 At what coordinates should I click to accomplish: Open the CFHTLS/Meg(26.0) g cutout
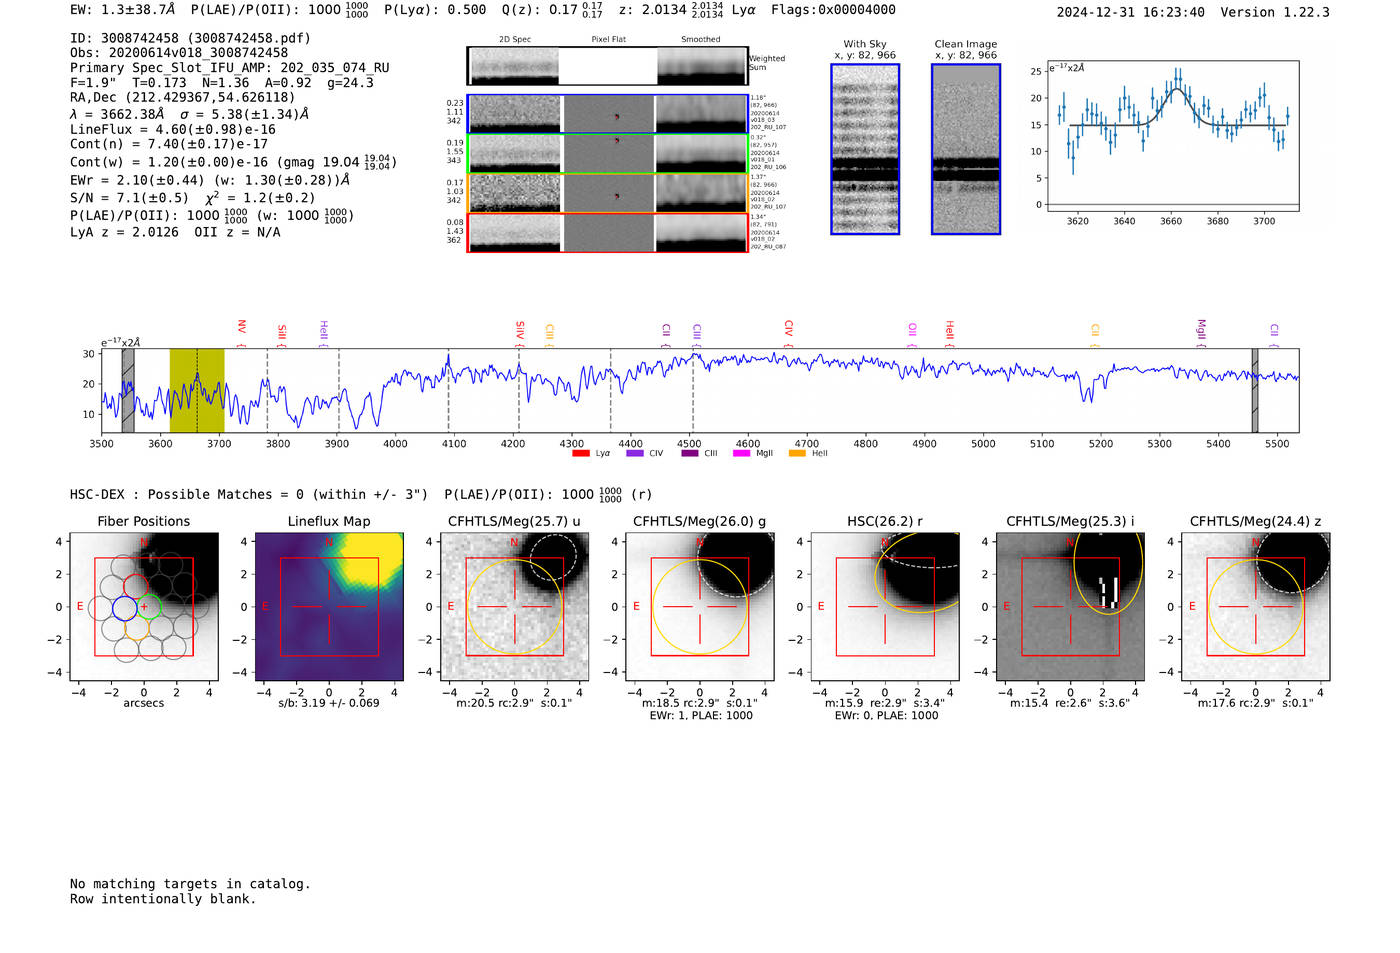[x=700, y=607]
